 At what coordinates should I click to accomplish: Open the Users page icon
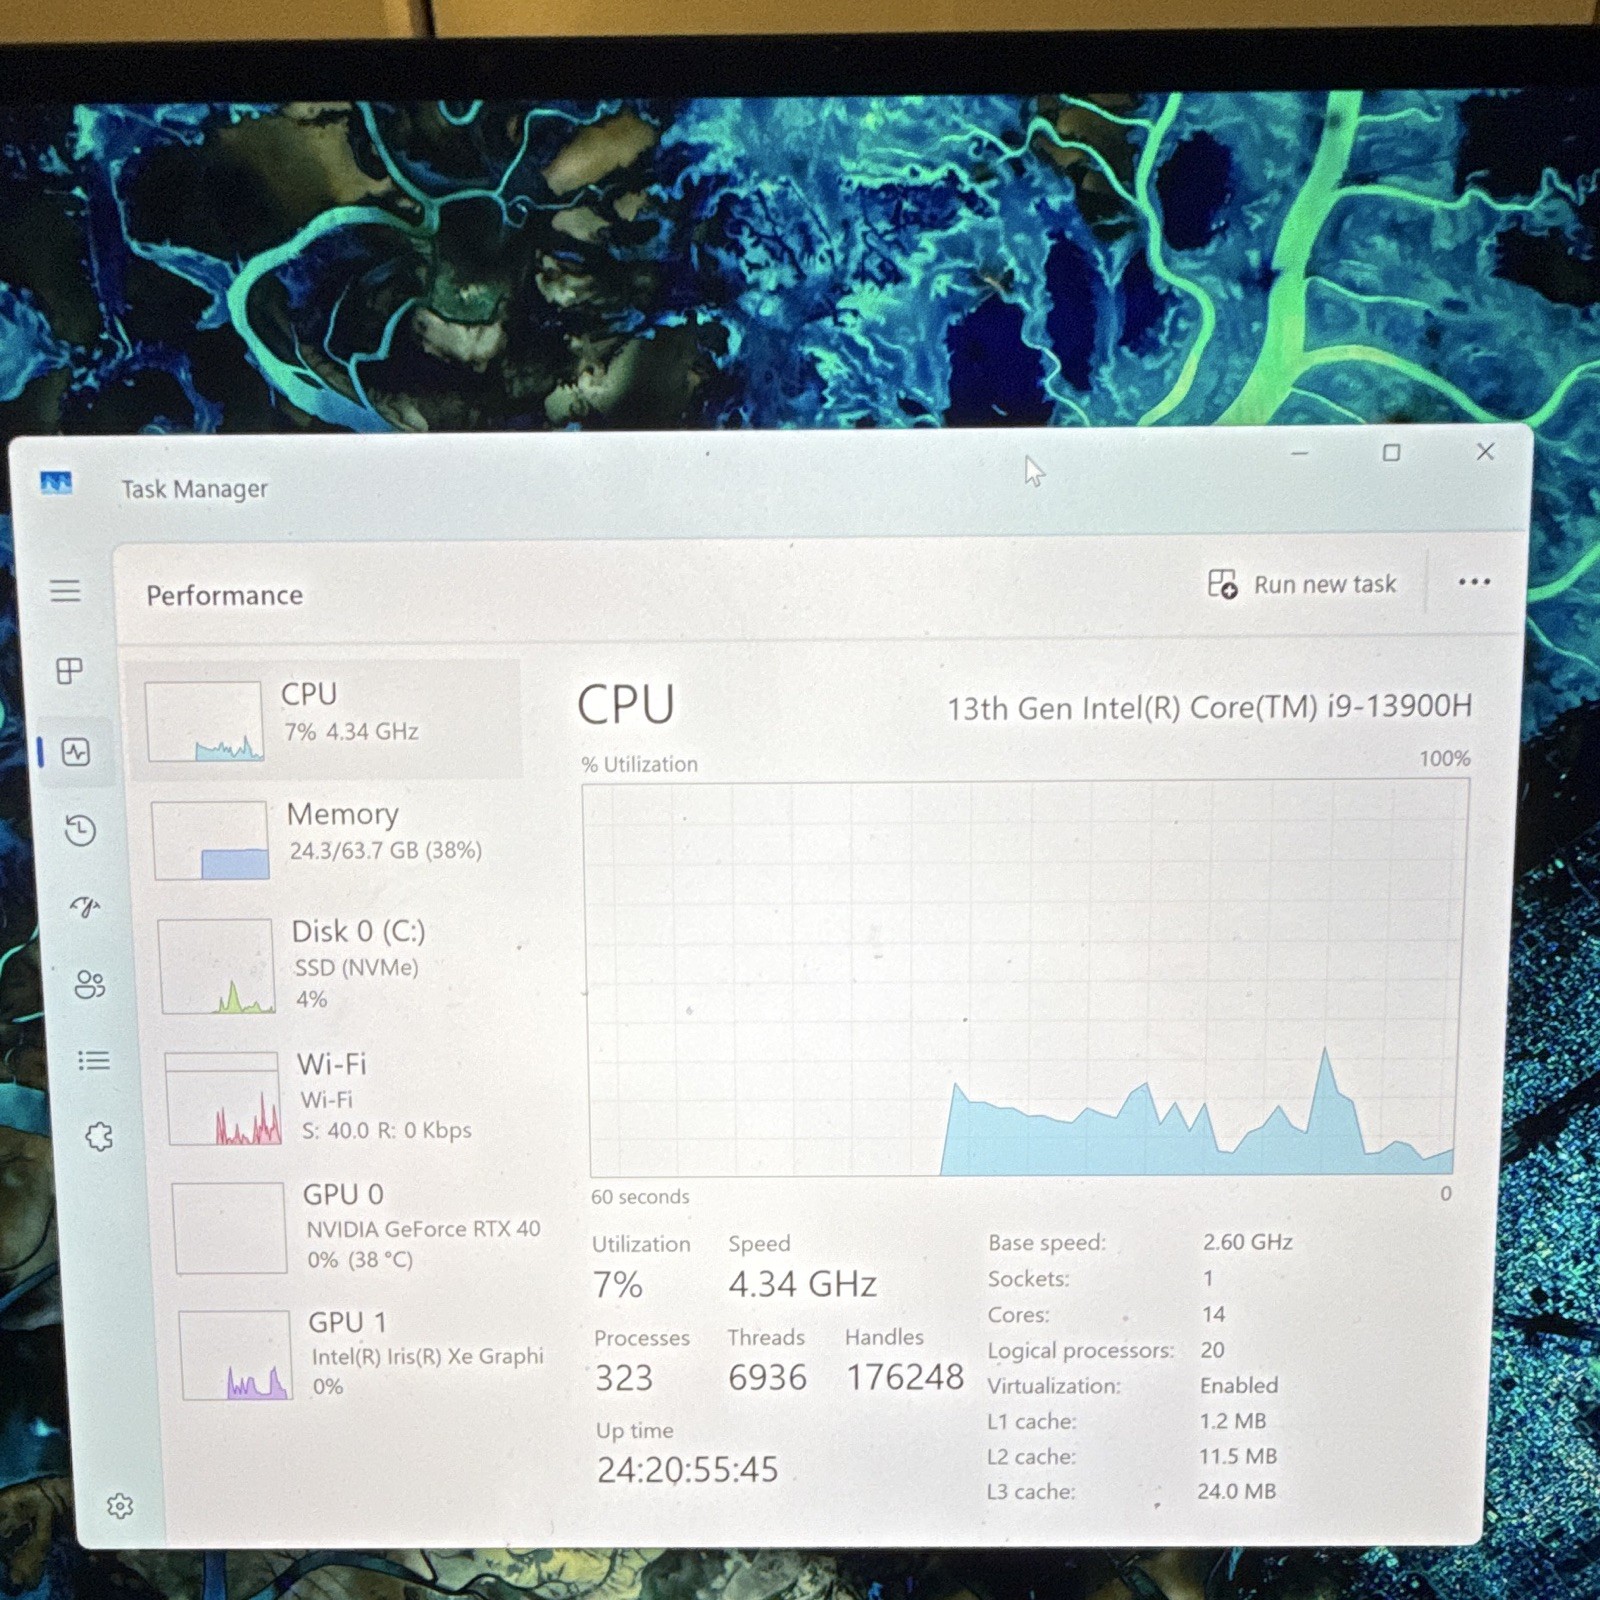90,984
